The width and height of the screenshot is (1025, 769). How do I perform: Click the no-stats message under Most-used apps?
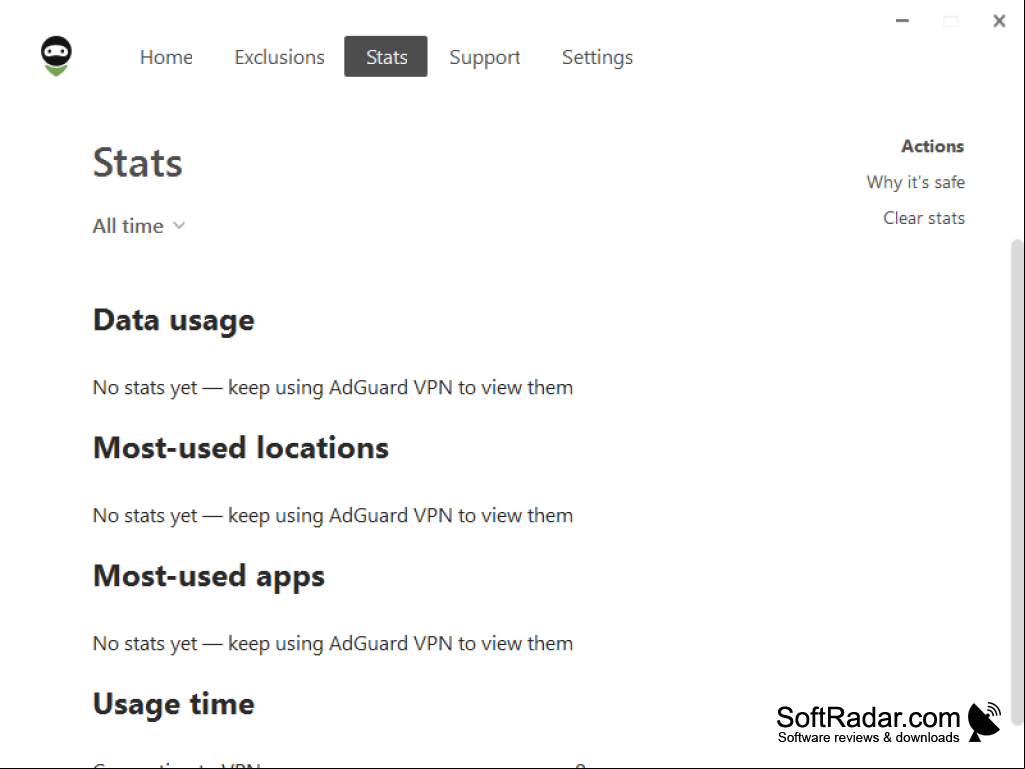[x=333, y=644]
